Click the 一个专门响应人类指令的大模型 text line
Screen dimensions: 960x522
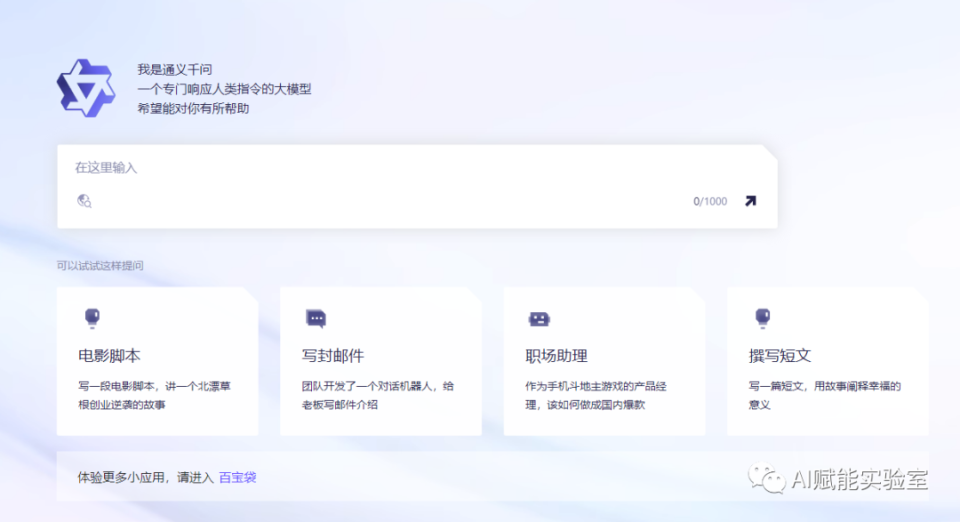(224, 89)
